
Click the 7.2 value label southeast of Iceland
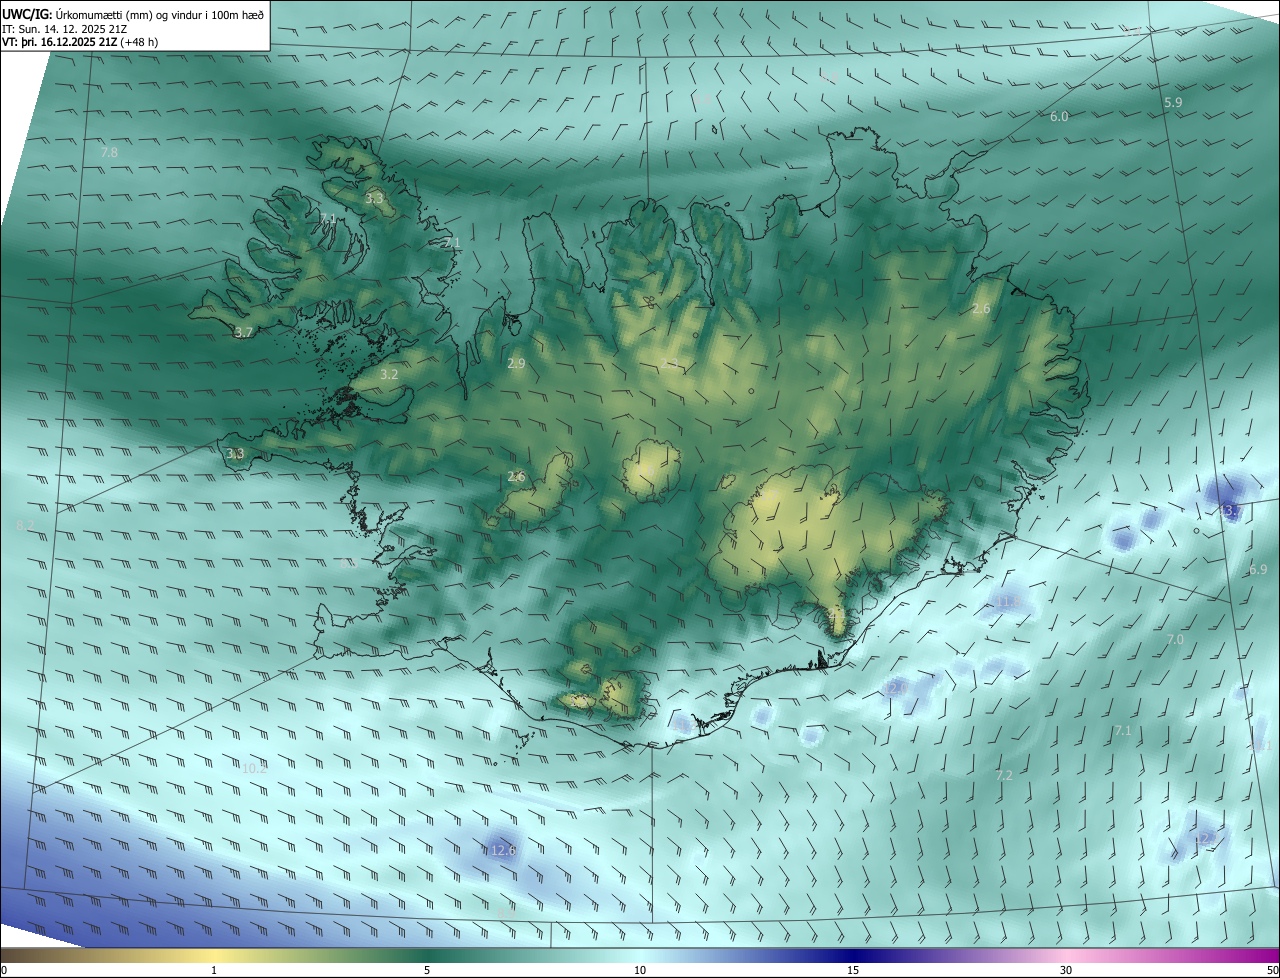click(x=1004, y=775)
